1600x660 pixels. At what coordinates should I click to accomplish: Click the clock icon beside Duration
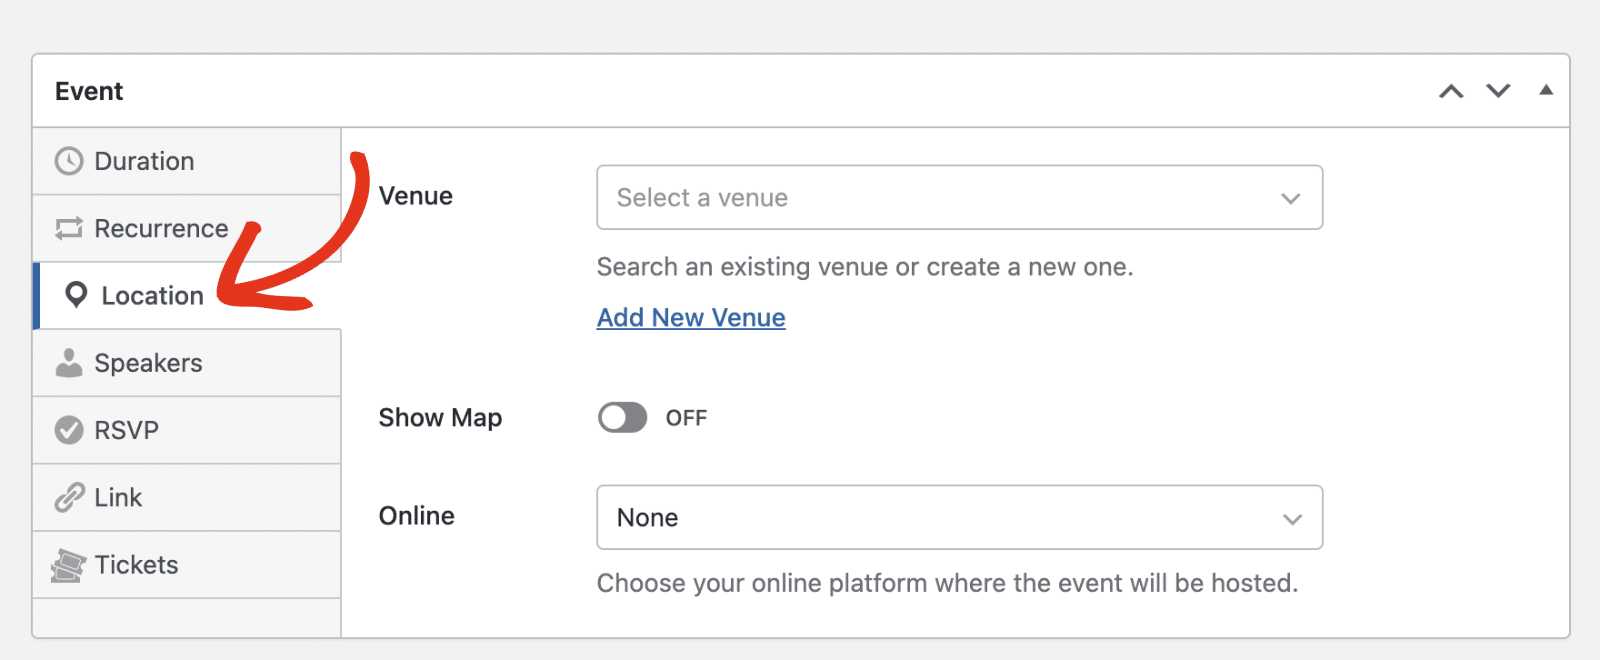point(69,161)
